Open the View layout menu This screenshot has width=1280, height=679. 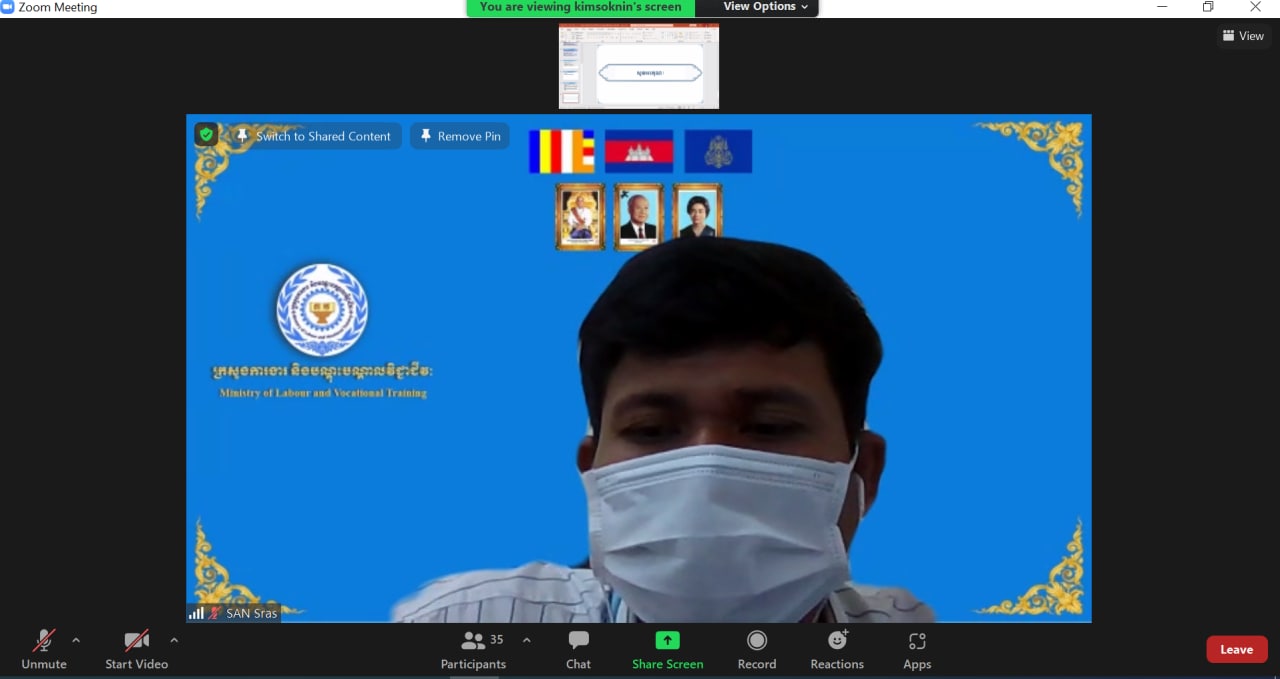(x=1243, y=36)
